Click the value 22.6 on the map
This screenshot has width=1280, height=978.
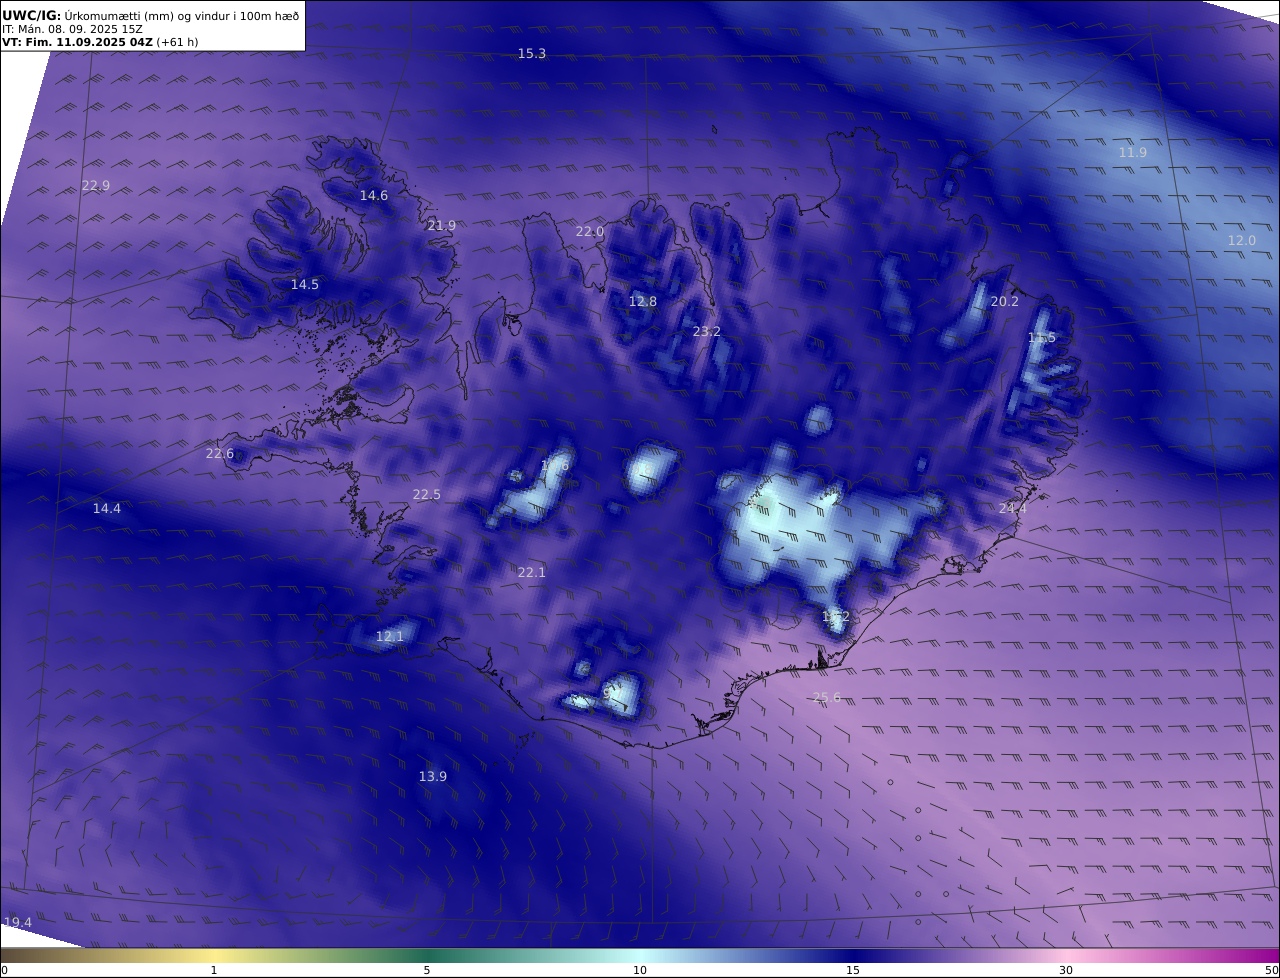pyautogui.click(x=220, y=454)
